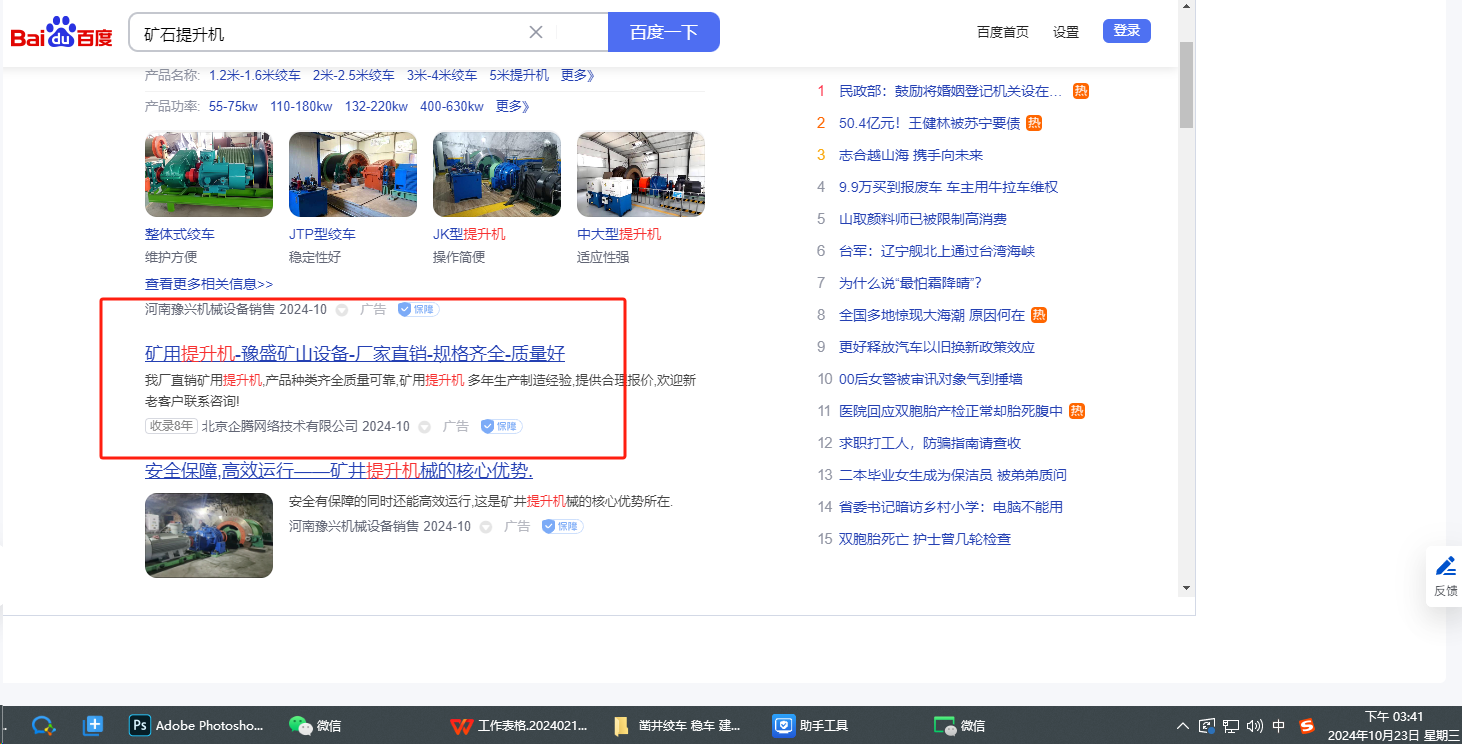
Task: Open hot search 9.9万买到报废车 车主用牛拉车维权
Action: pyautogui.click(x=948, y=187)
